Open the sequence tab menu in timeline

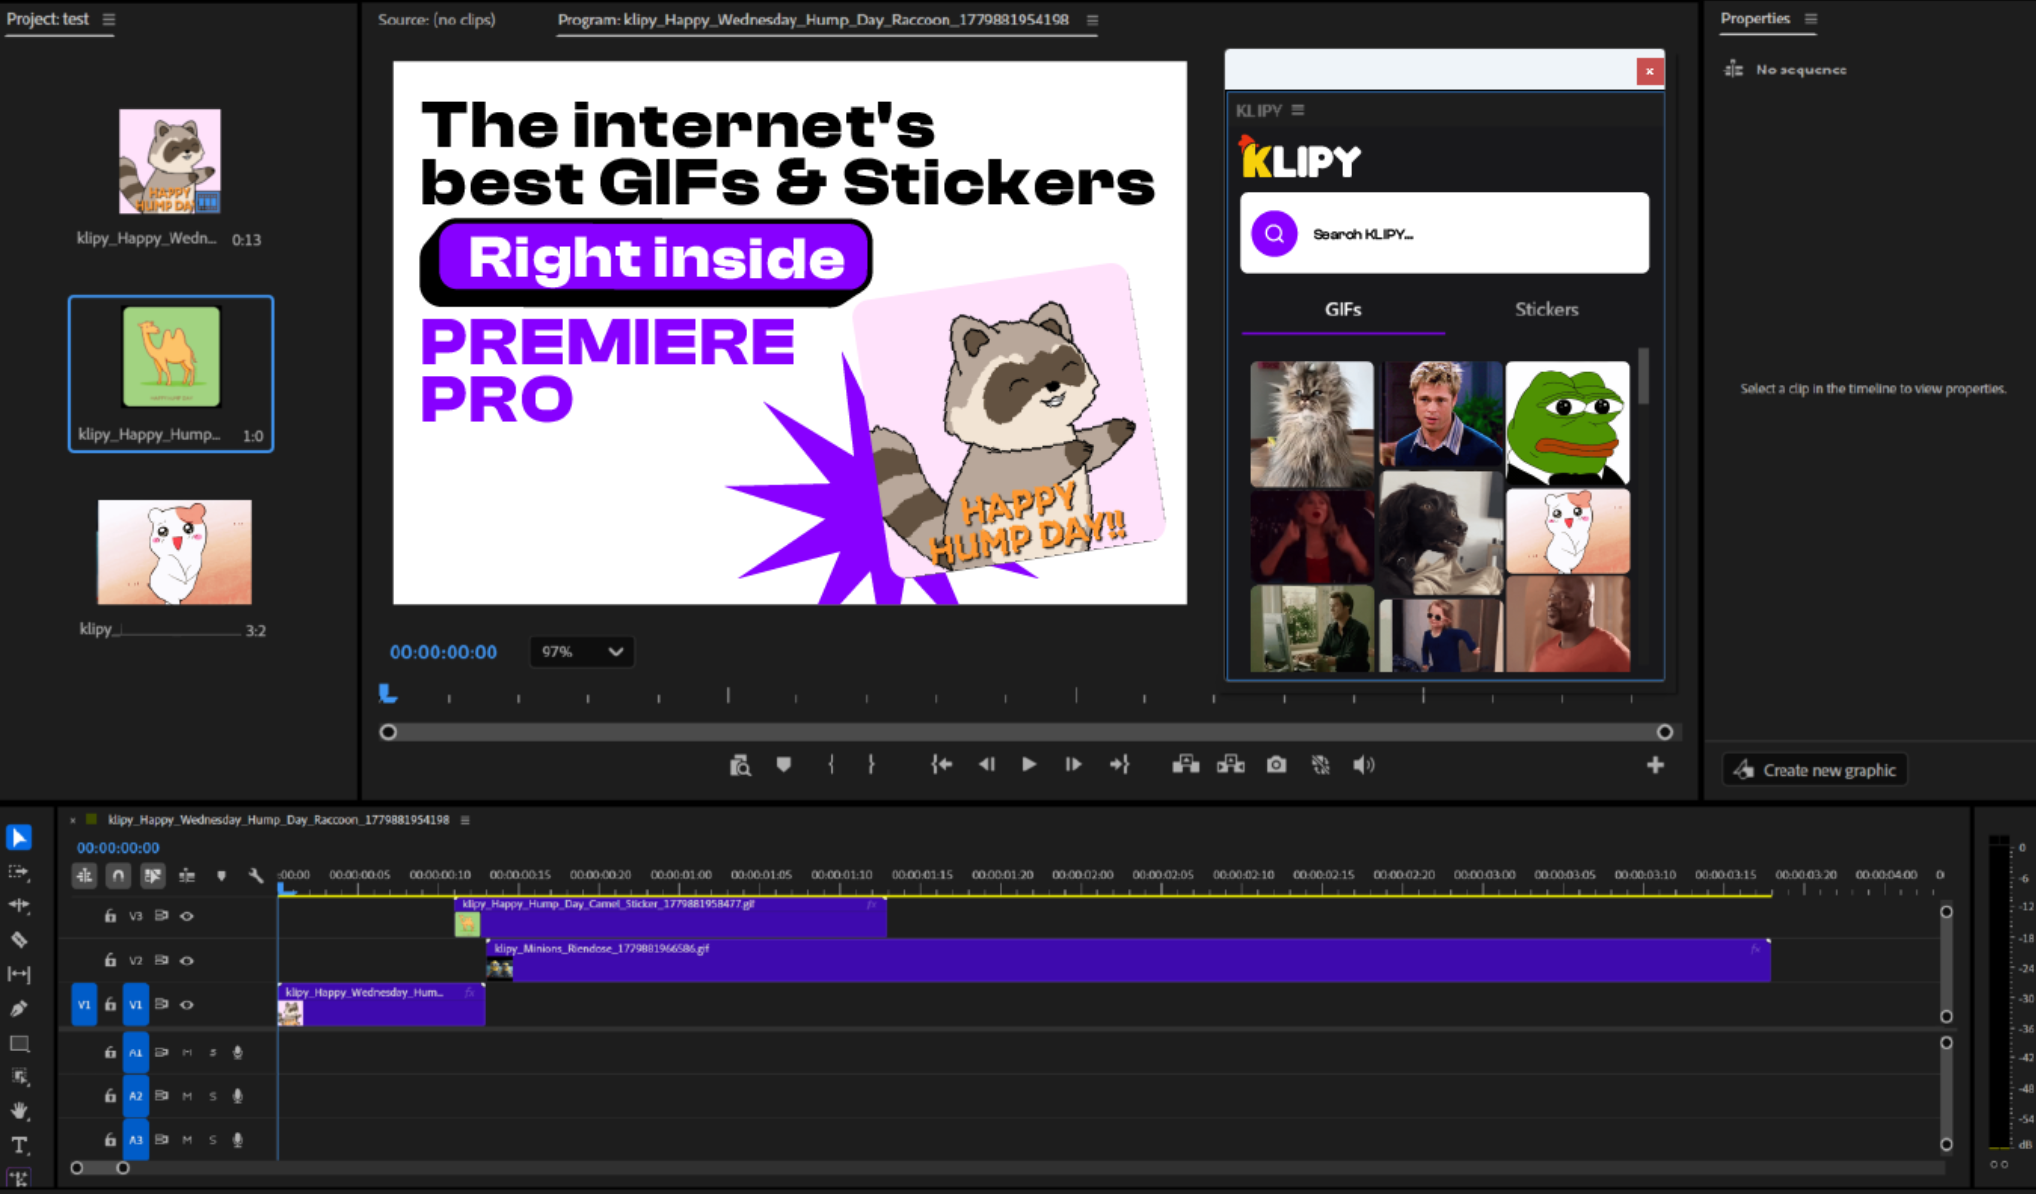[465, 820]
